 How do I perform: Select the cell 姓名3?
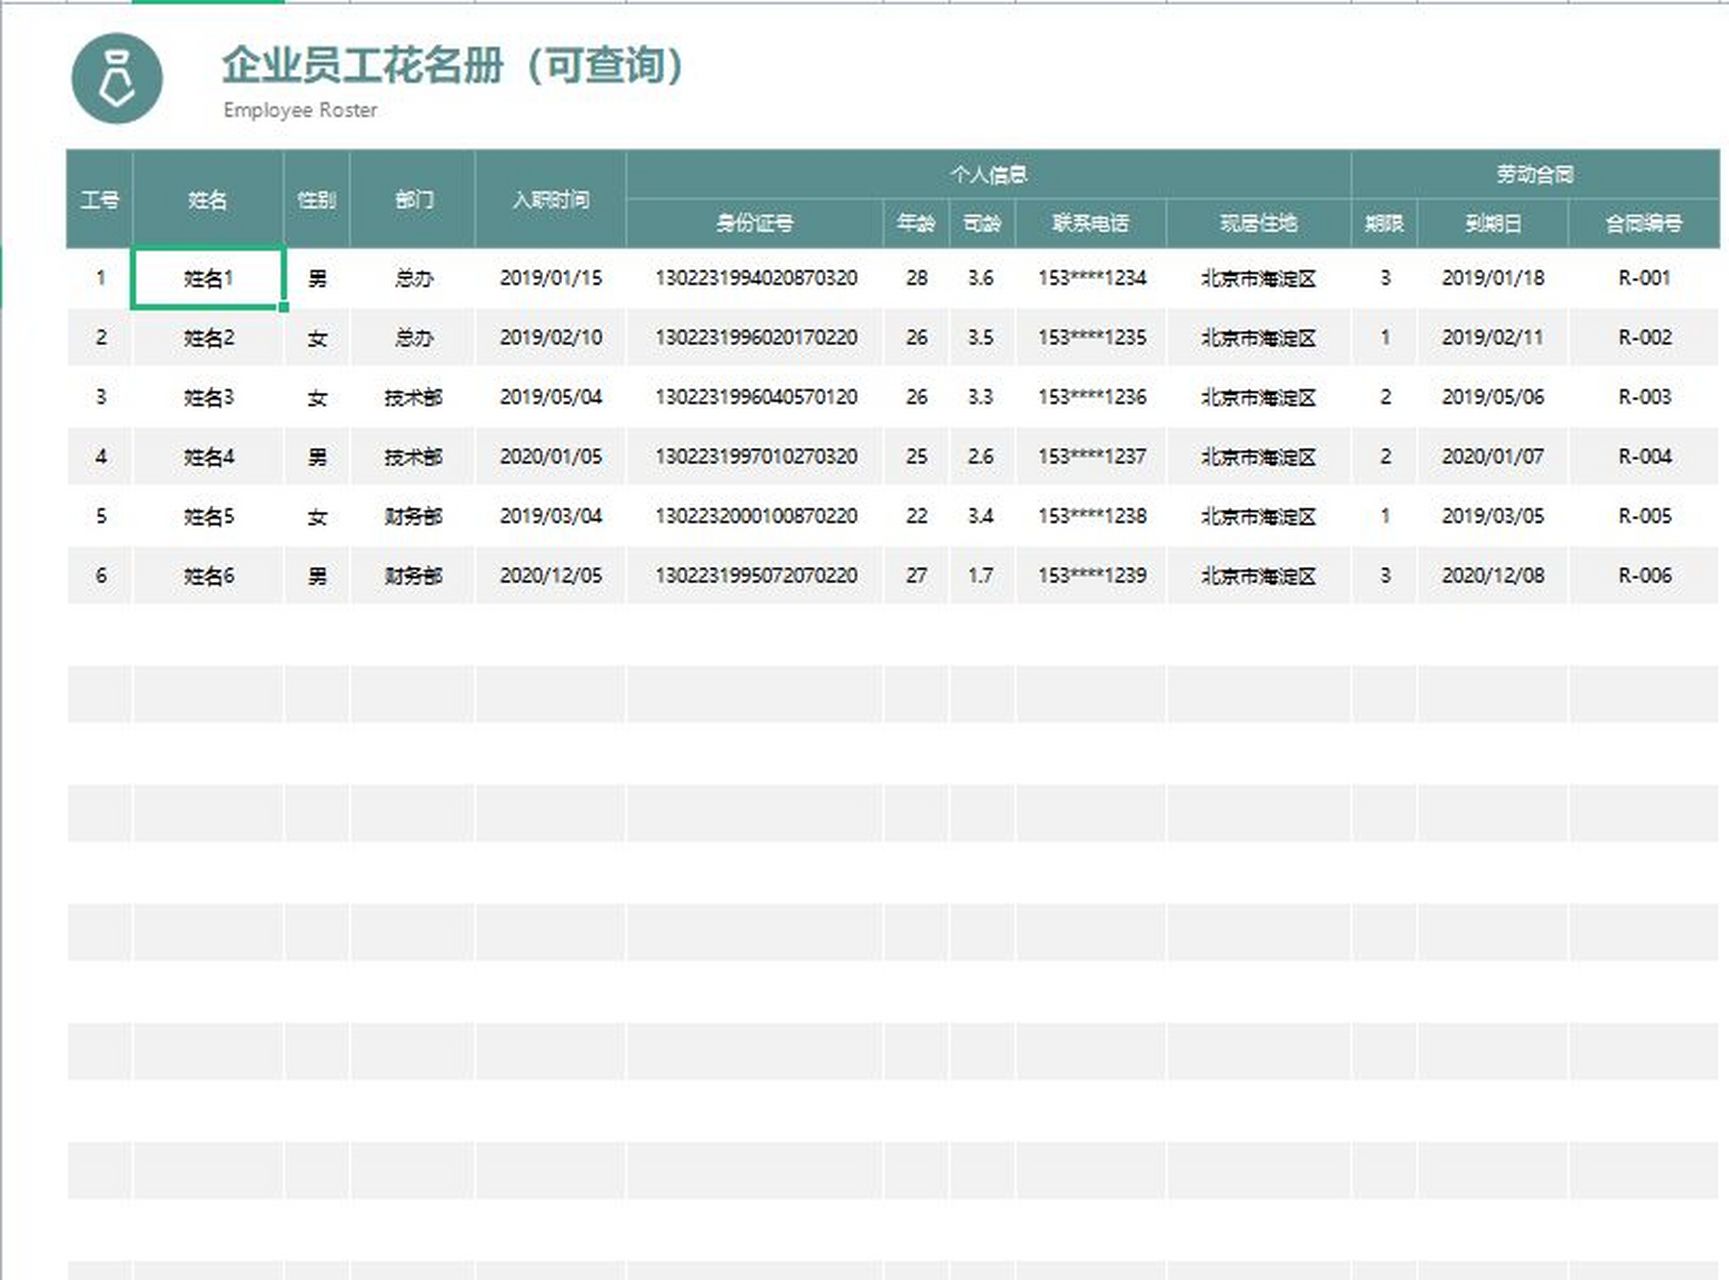(208, 397)
